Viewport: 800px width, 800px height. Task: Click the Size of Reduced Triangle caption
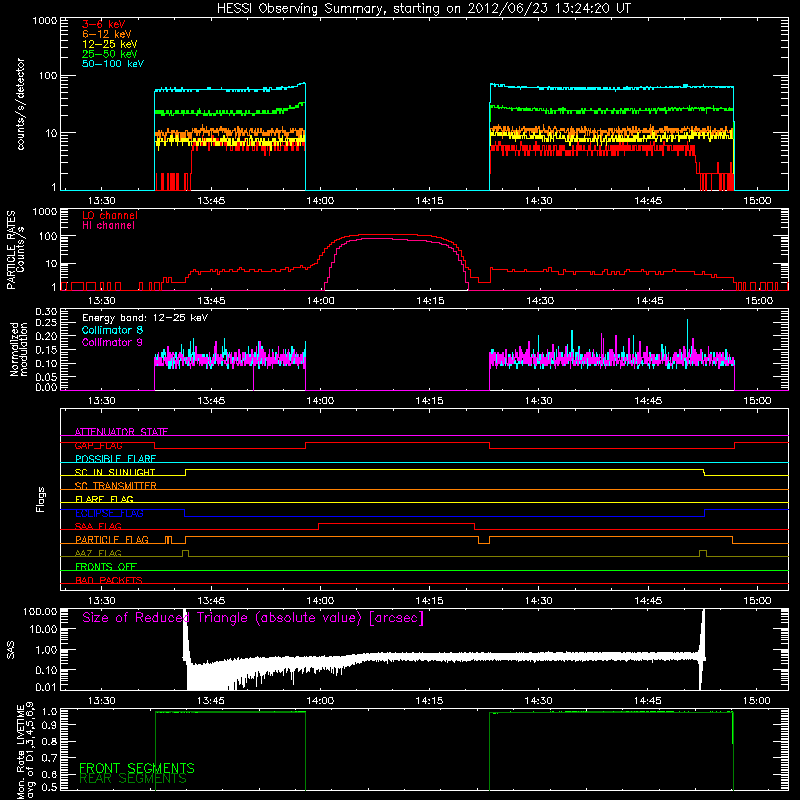tap(253, 618)
